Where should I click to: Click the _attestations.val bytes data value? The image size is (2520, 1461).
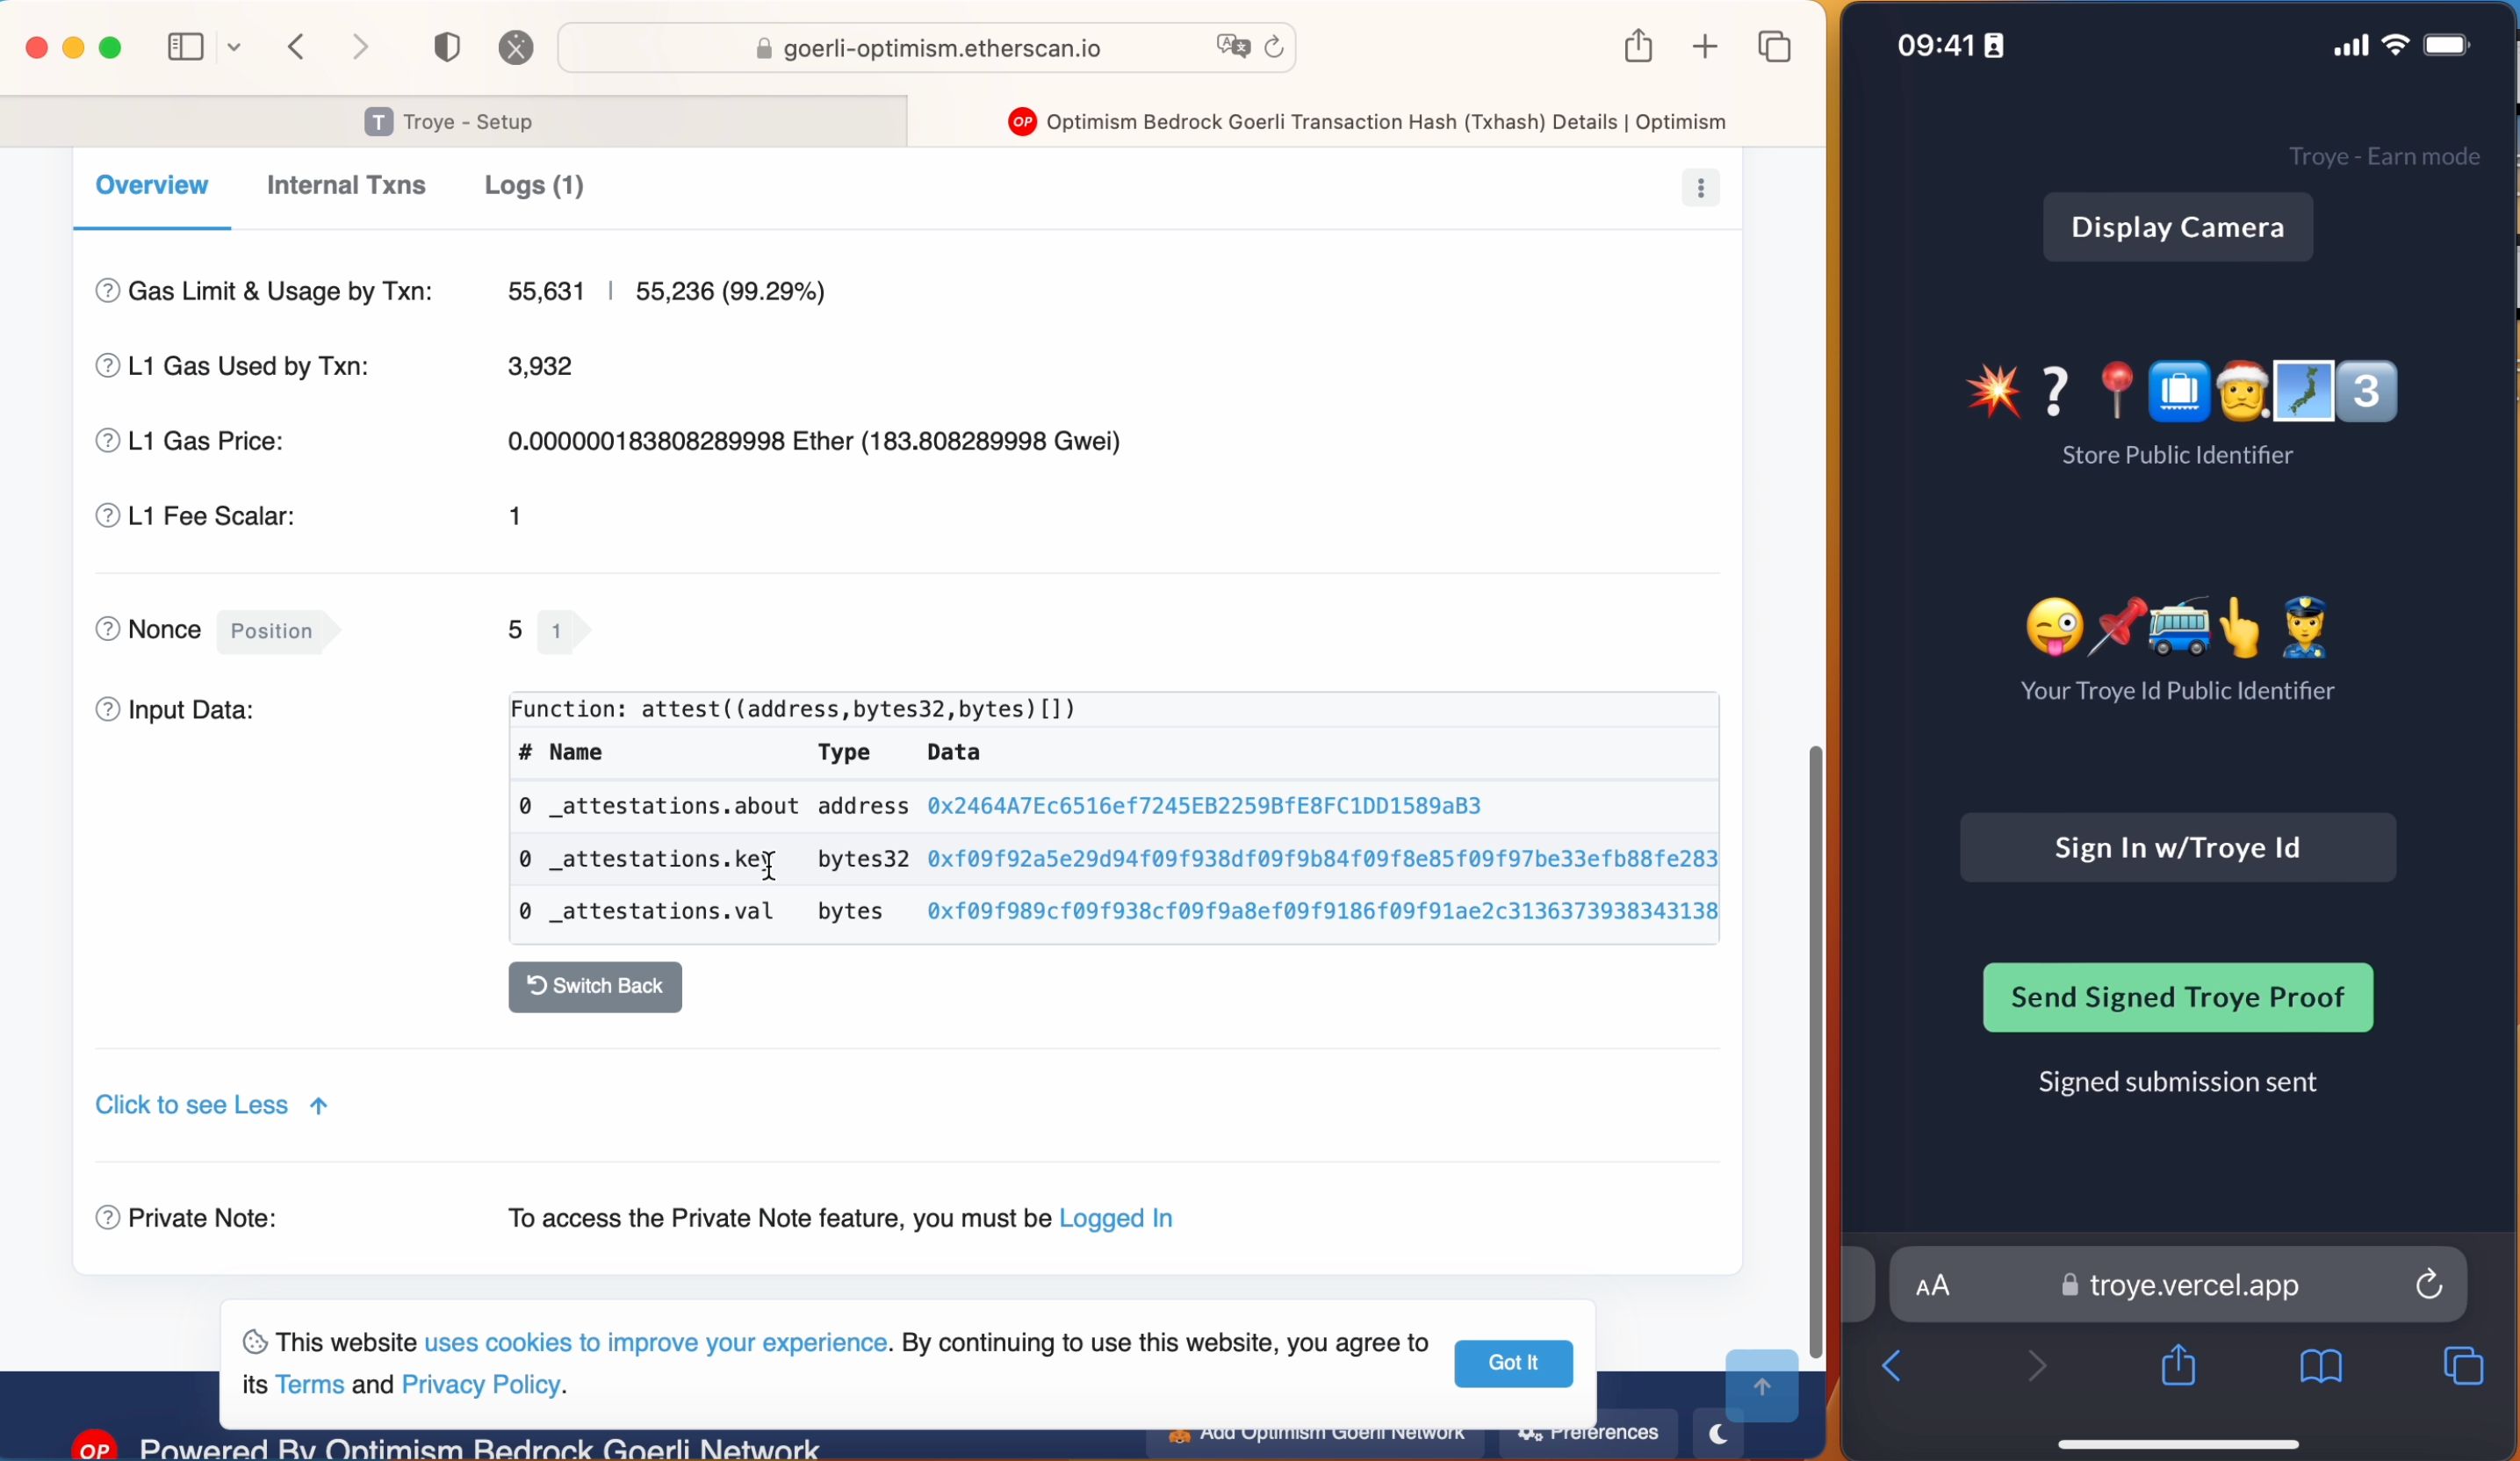[1322, 911]
